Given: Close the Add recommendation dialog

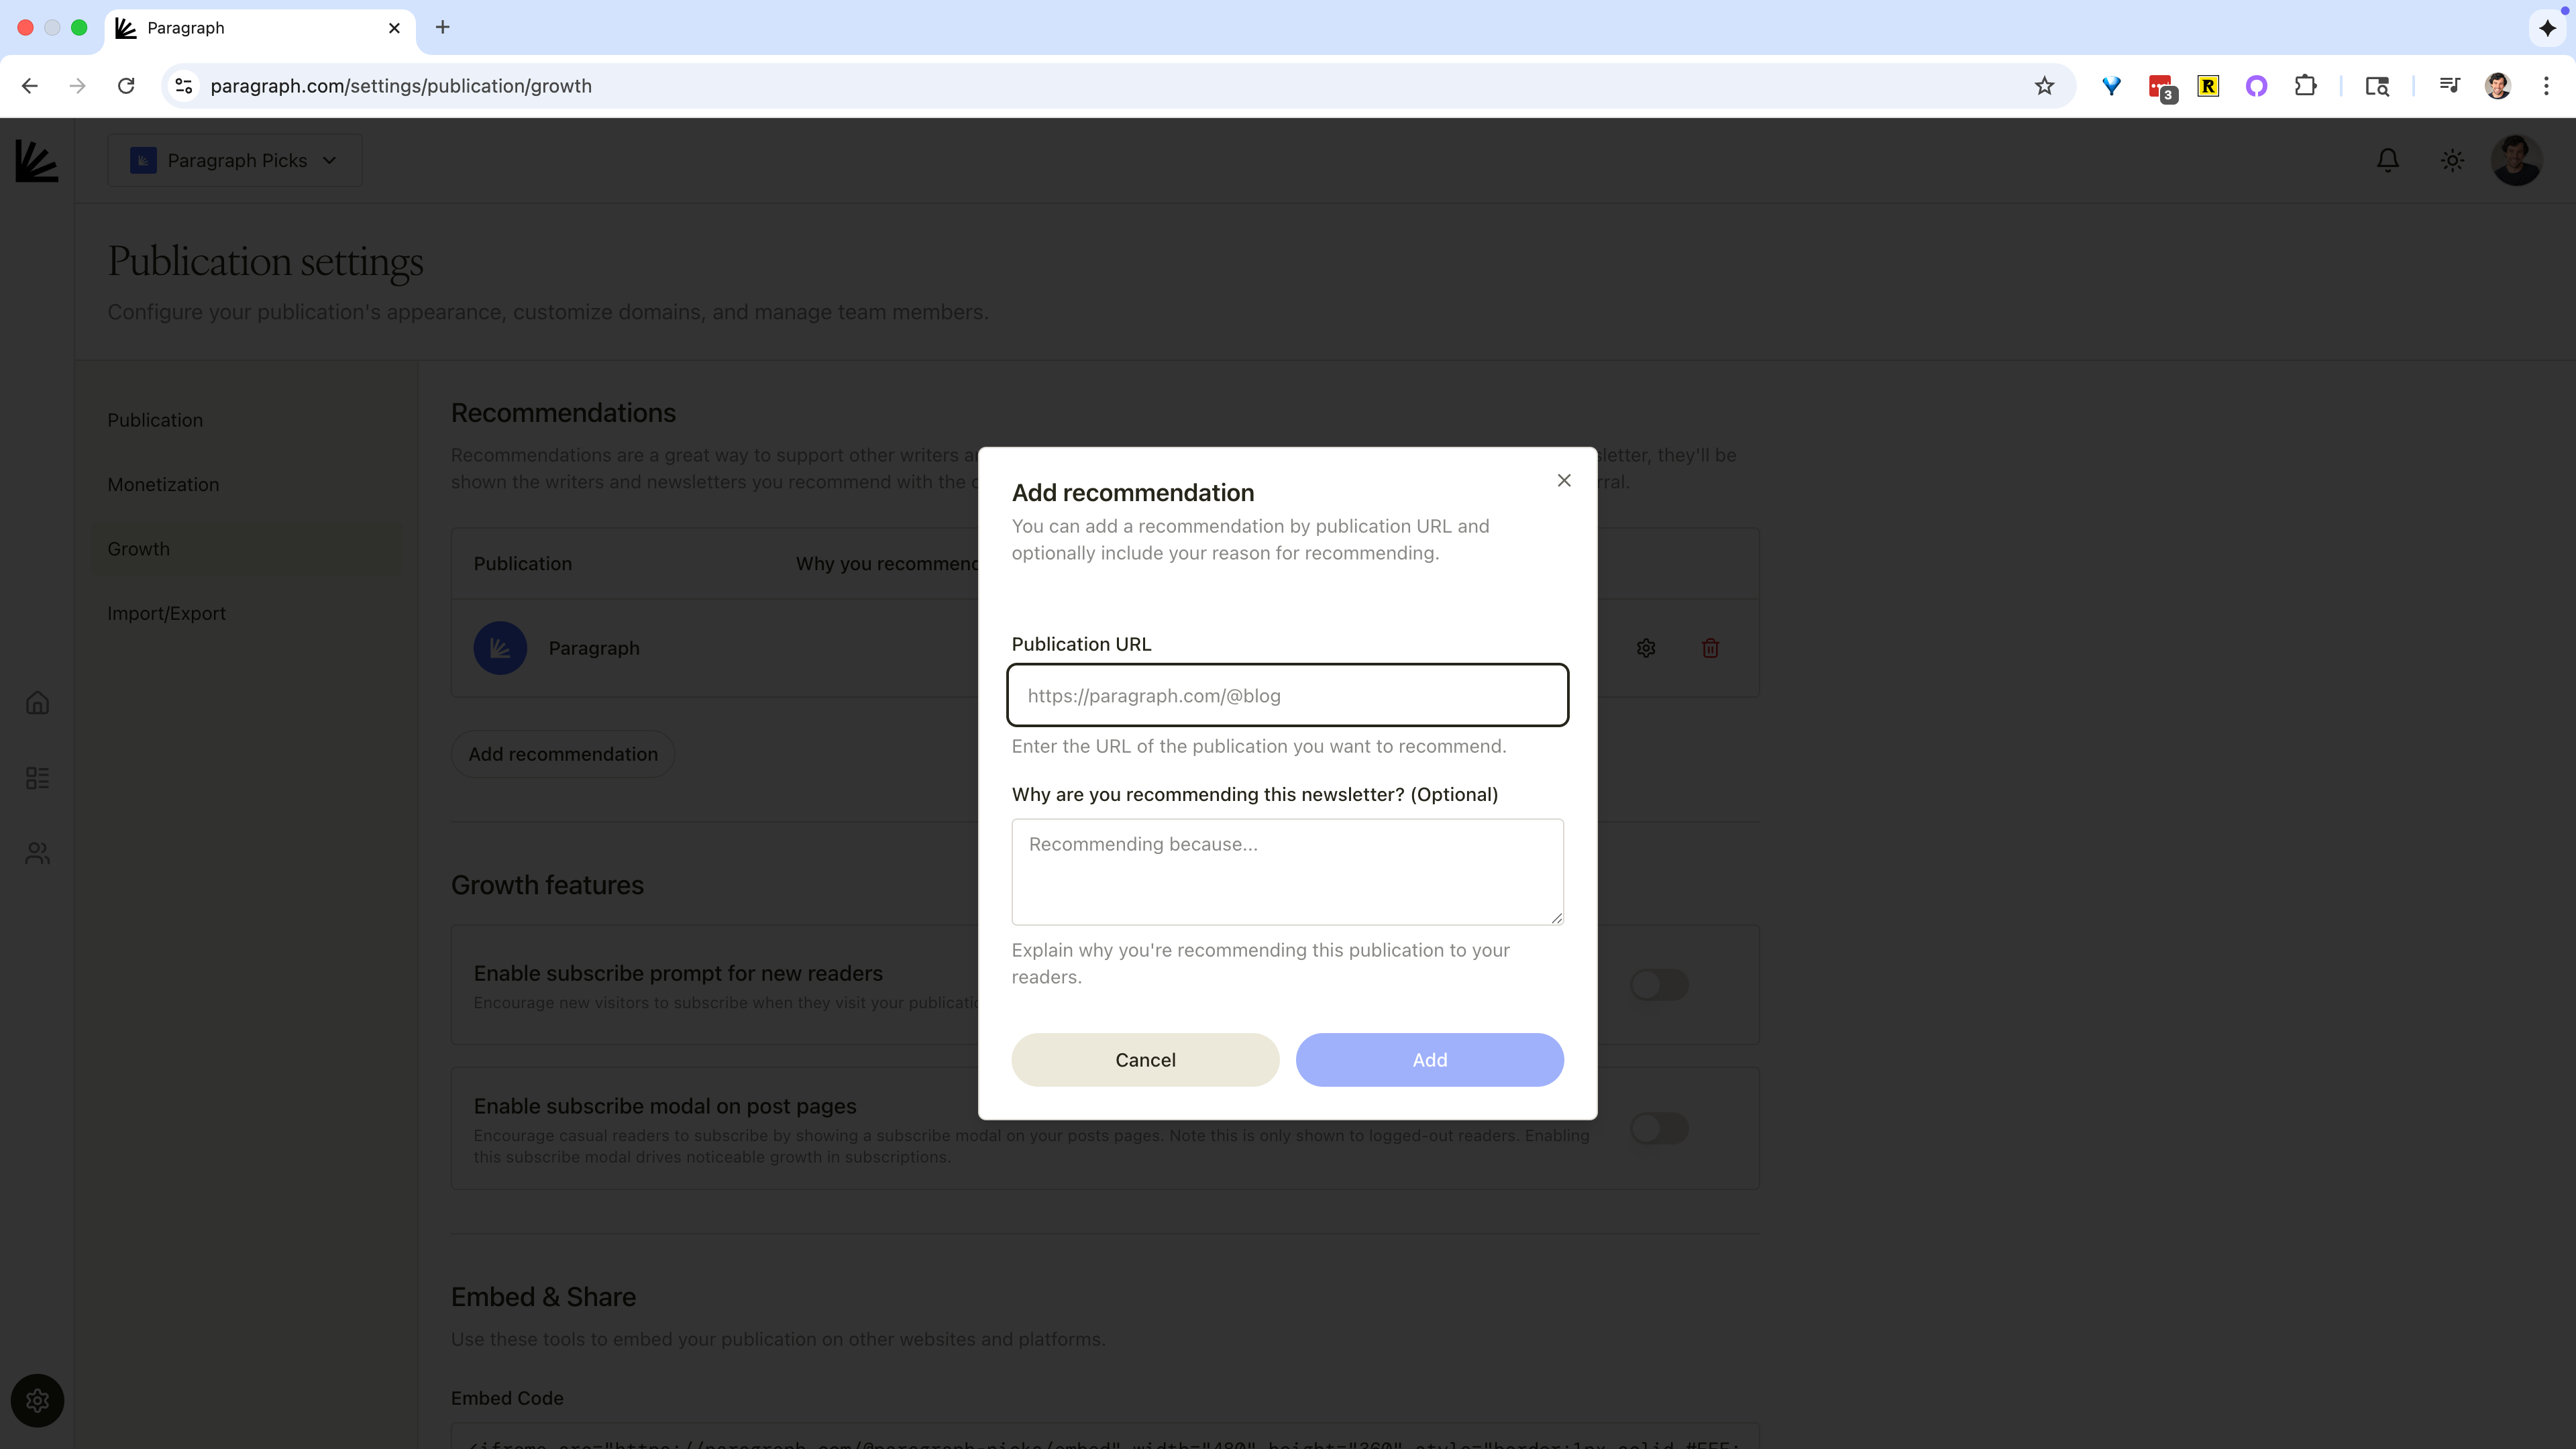Looking at the screenshot, I should 1564,481.
